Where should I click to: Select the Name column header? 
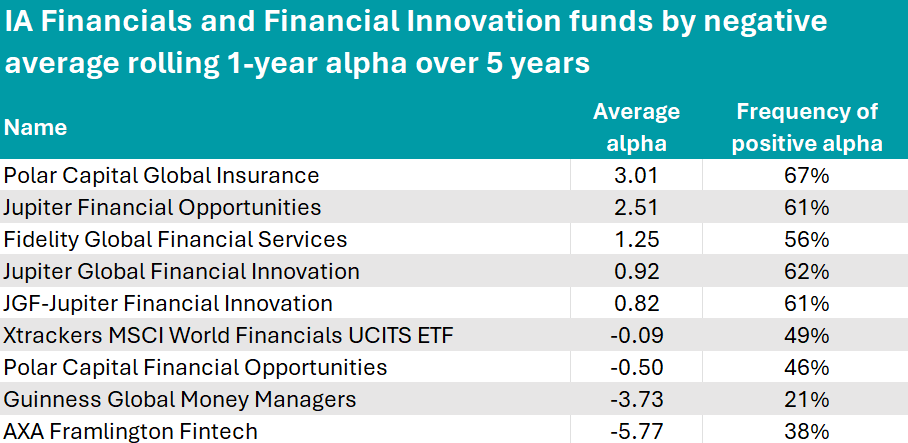pos(36,127)
